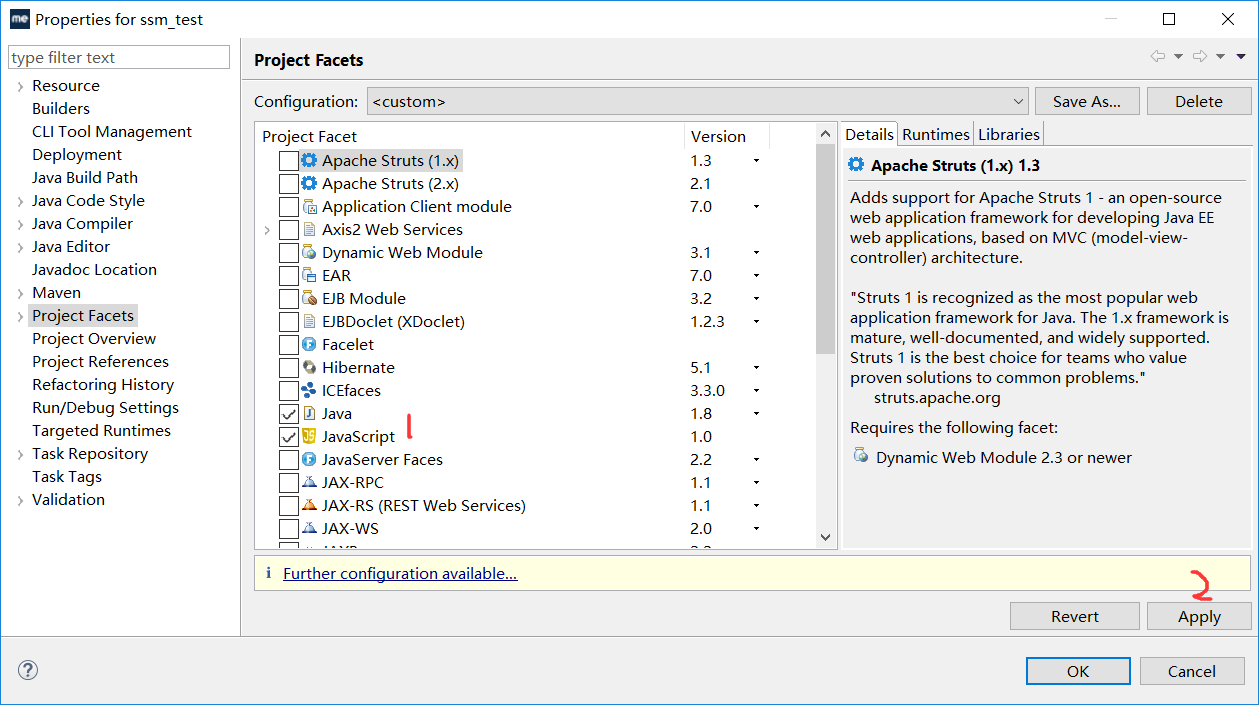
Task: Select Deployment in the tree
Action: 77,154
